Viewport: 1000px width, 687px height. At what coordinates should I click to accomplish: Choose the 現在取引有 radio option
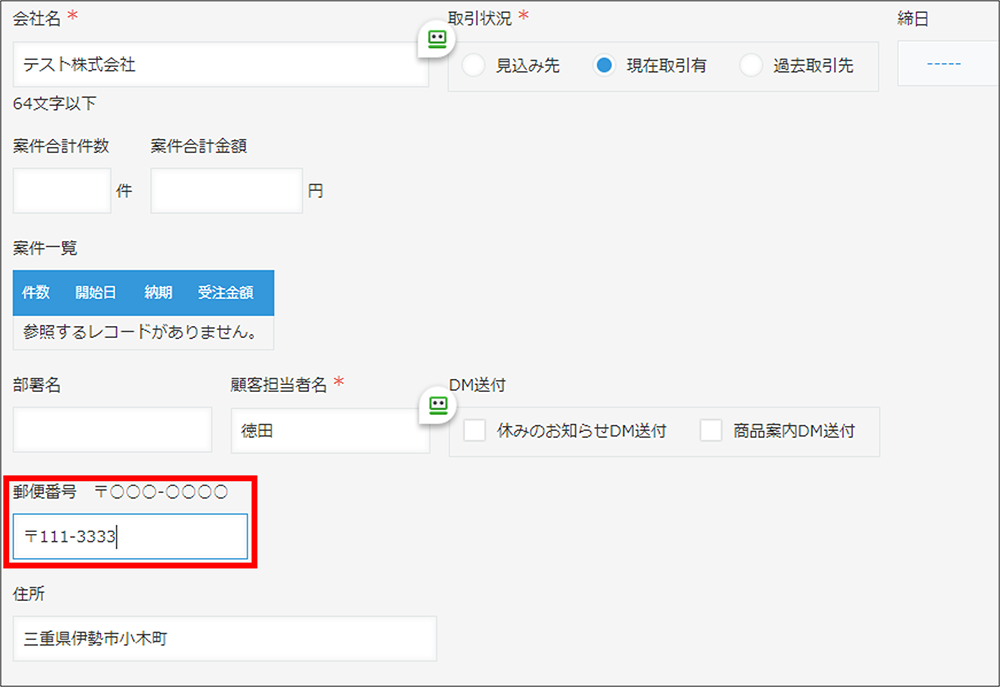tap(604, 66)
